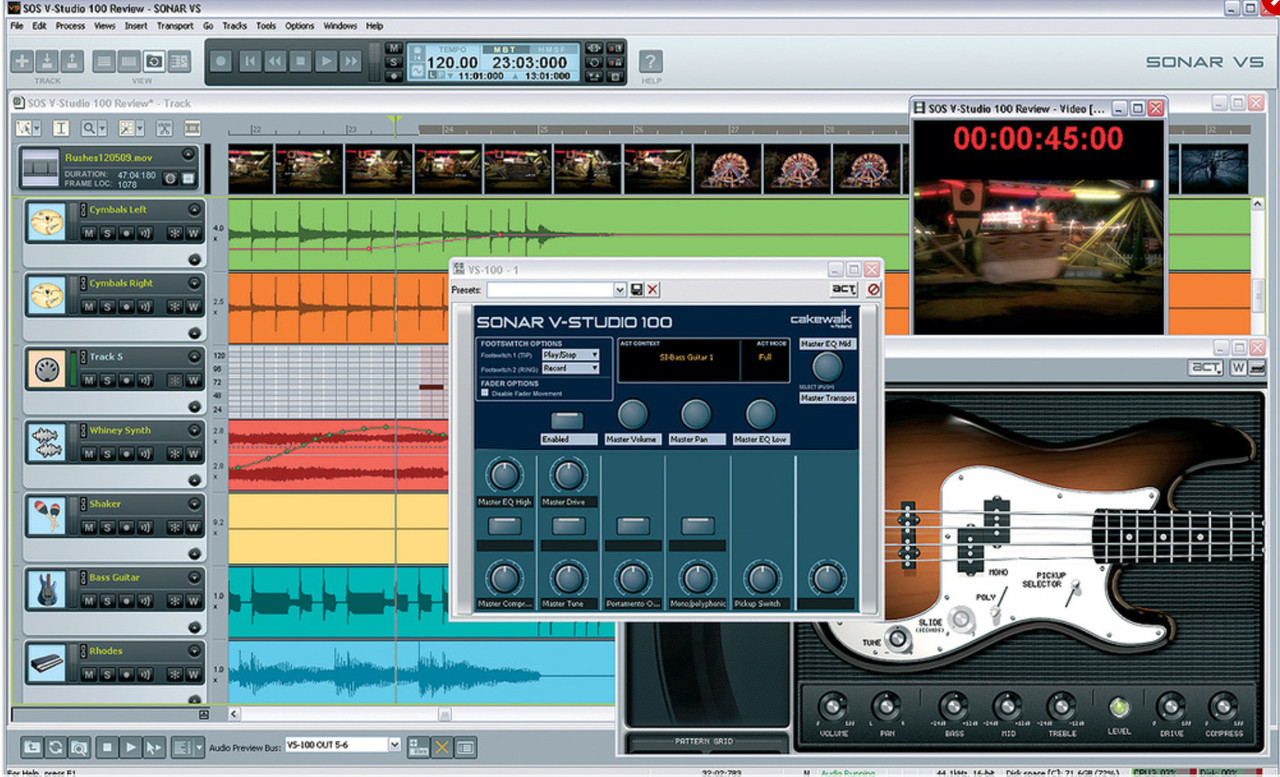Expand the Bass Guitar track strip arrow
This screenshot has width=1280, height=777.
click(194, 577)
